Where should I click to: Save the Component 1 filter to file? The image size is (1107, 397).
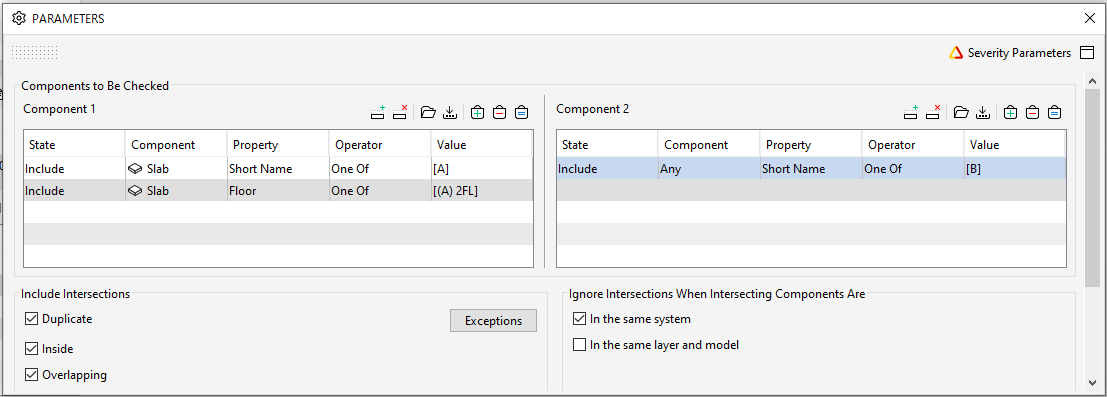click(x=449, y=112)
